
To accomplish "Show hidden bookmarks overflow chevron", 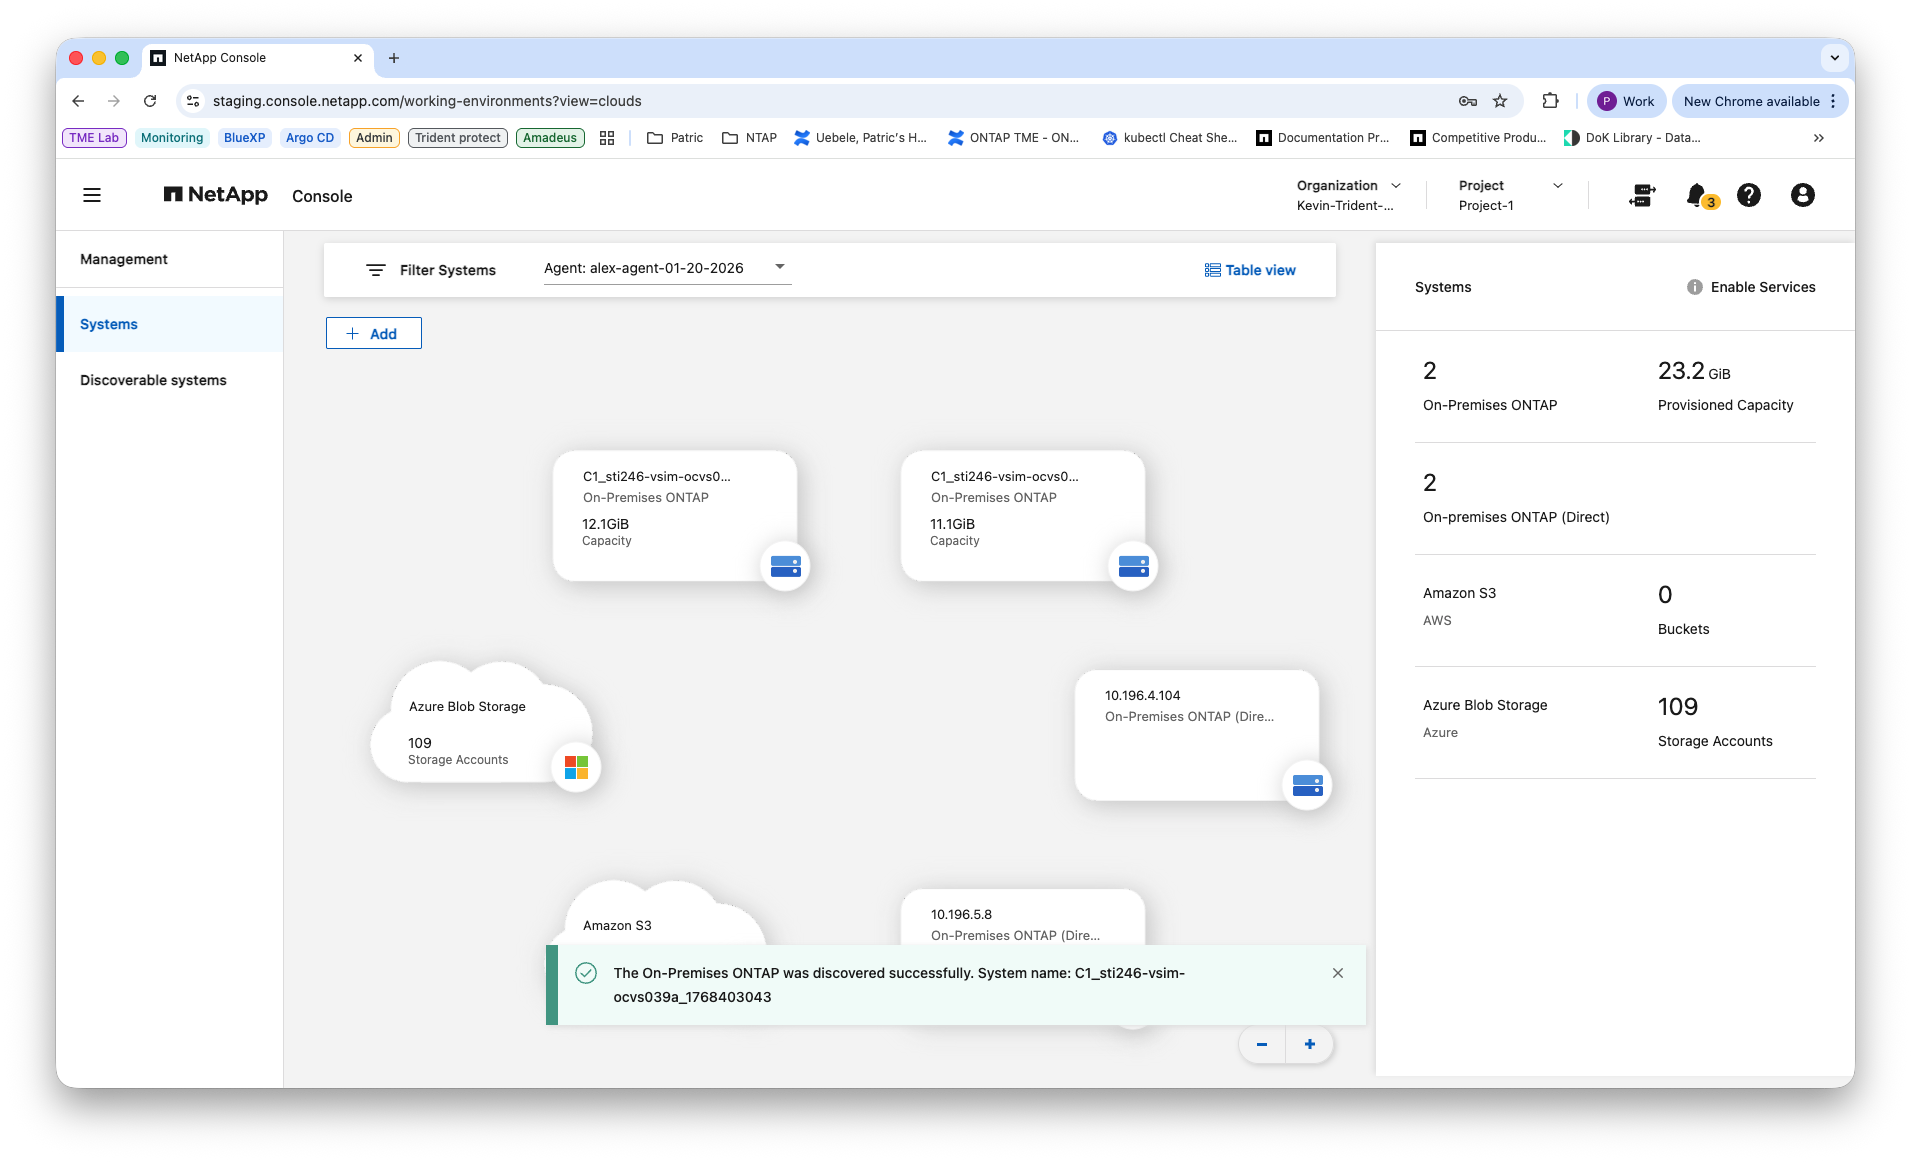I will [1819, 138].
